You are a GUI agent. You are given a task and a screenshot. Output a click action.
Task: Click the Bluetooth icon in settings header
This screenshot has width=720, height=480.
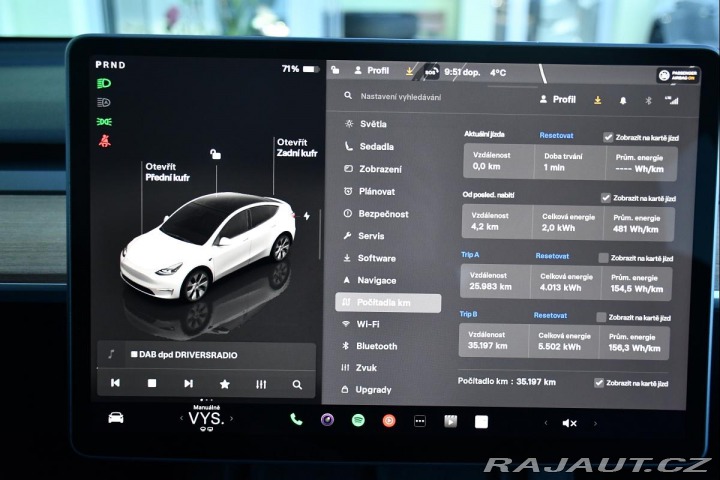648,100
